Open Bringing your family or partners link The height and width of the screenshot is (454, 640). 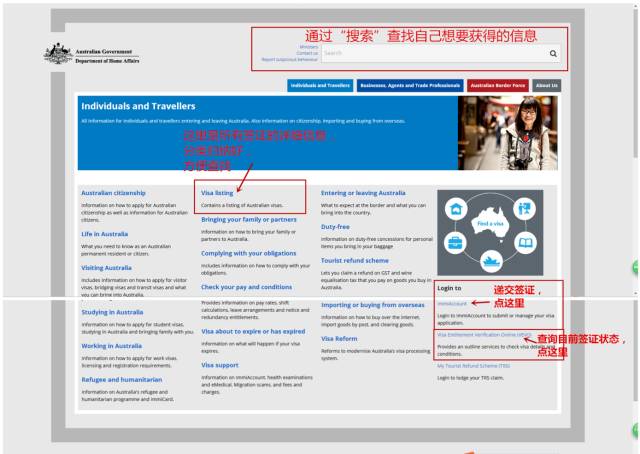click(249, 220)
